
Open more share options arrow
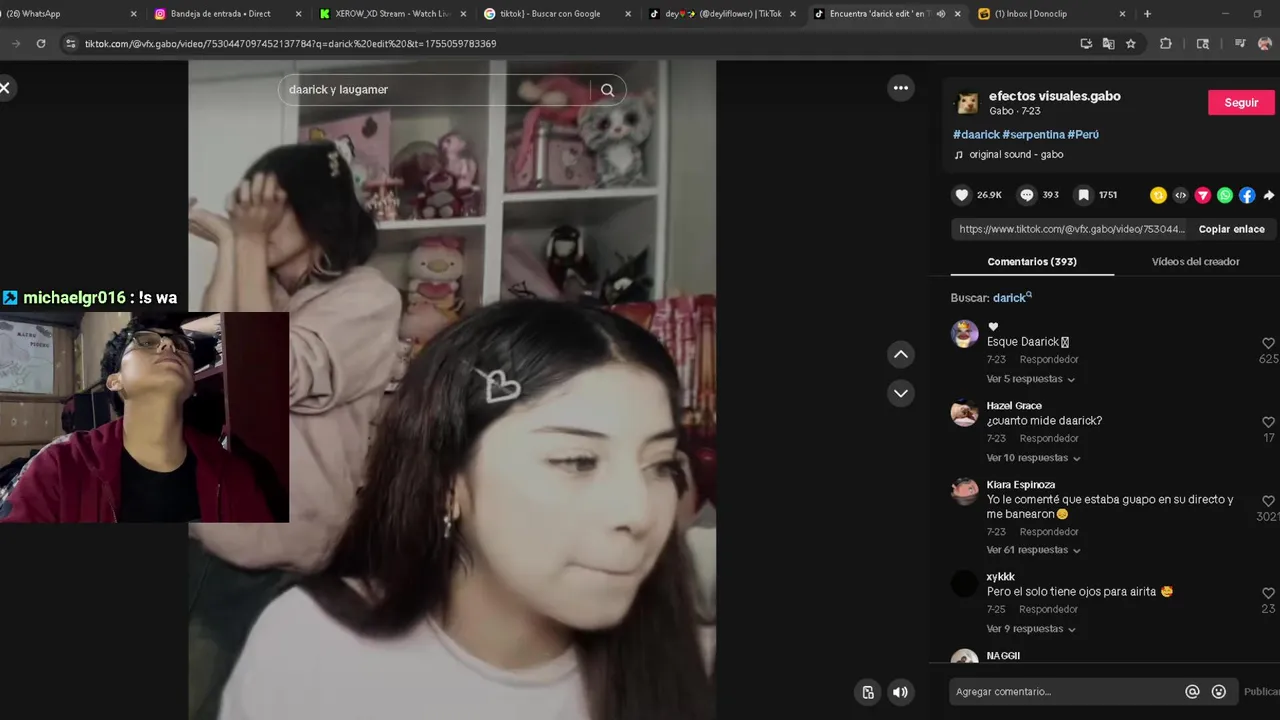[1269, 195]
